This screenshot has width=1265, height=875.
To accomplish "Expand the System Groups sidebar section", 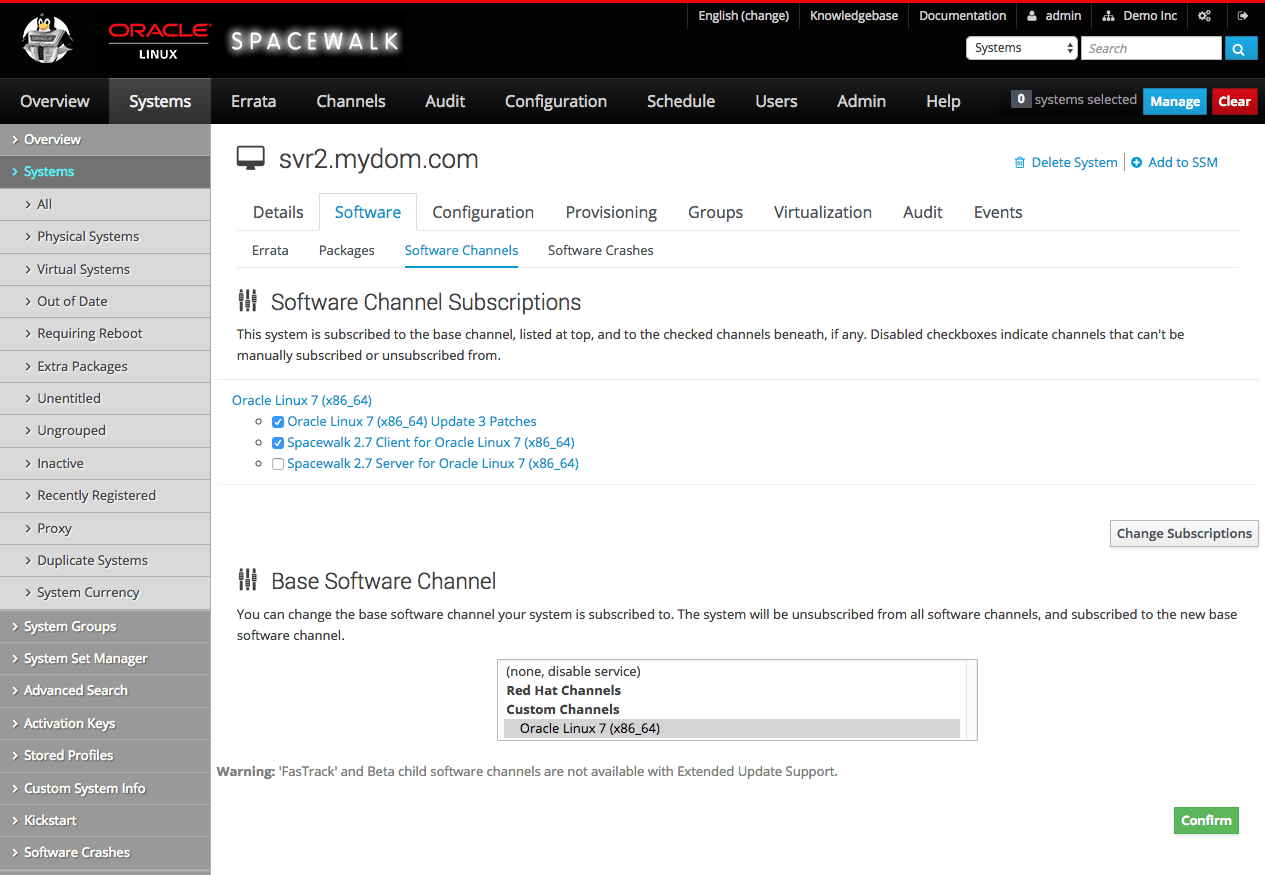I will tap(105, 626).
